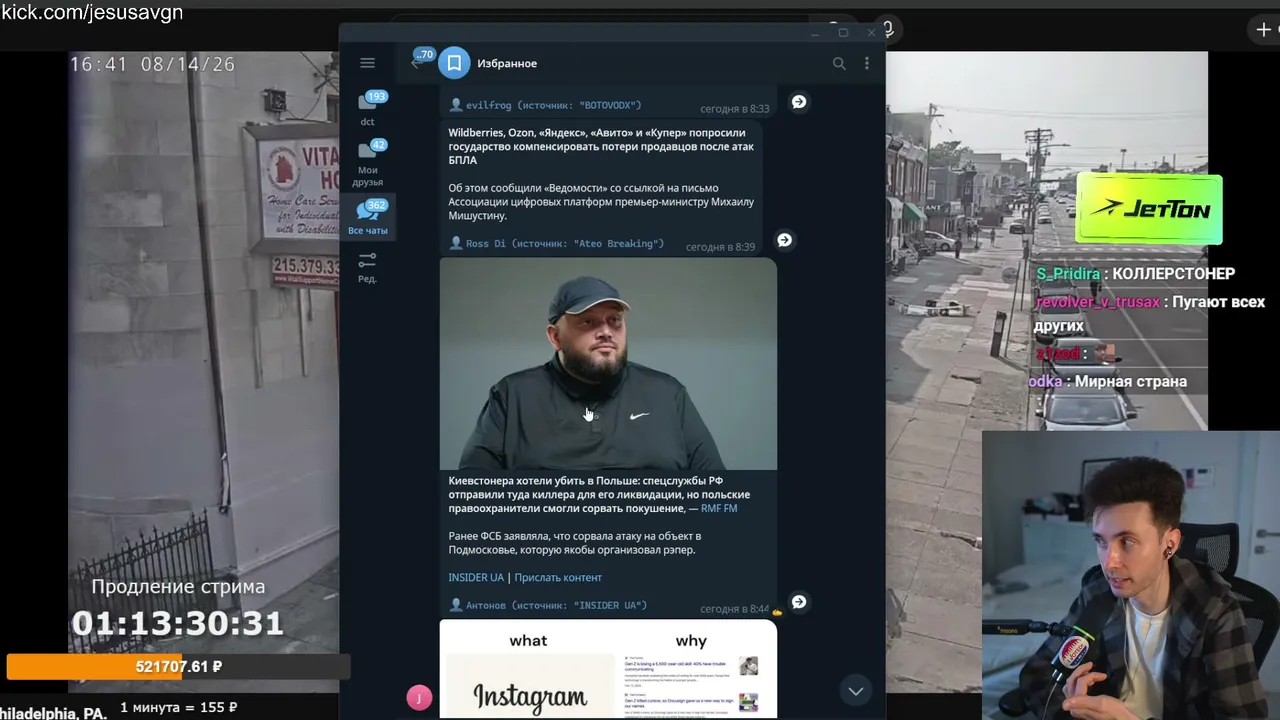The width and height of the screenshot is (1280, 720).
Task: Maximize the Telegram window
Action: click(843, 33)
